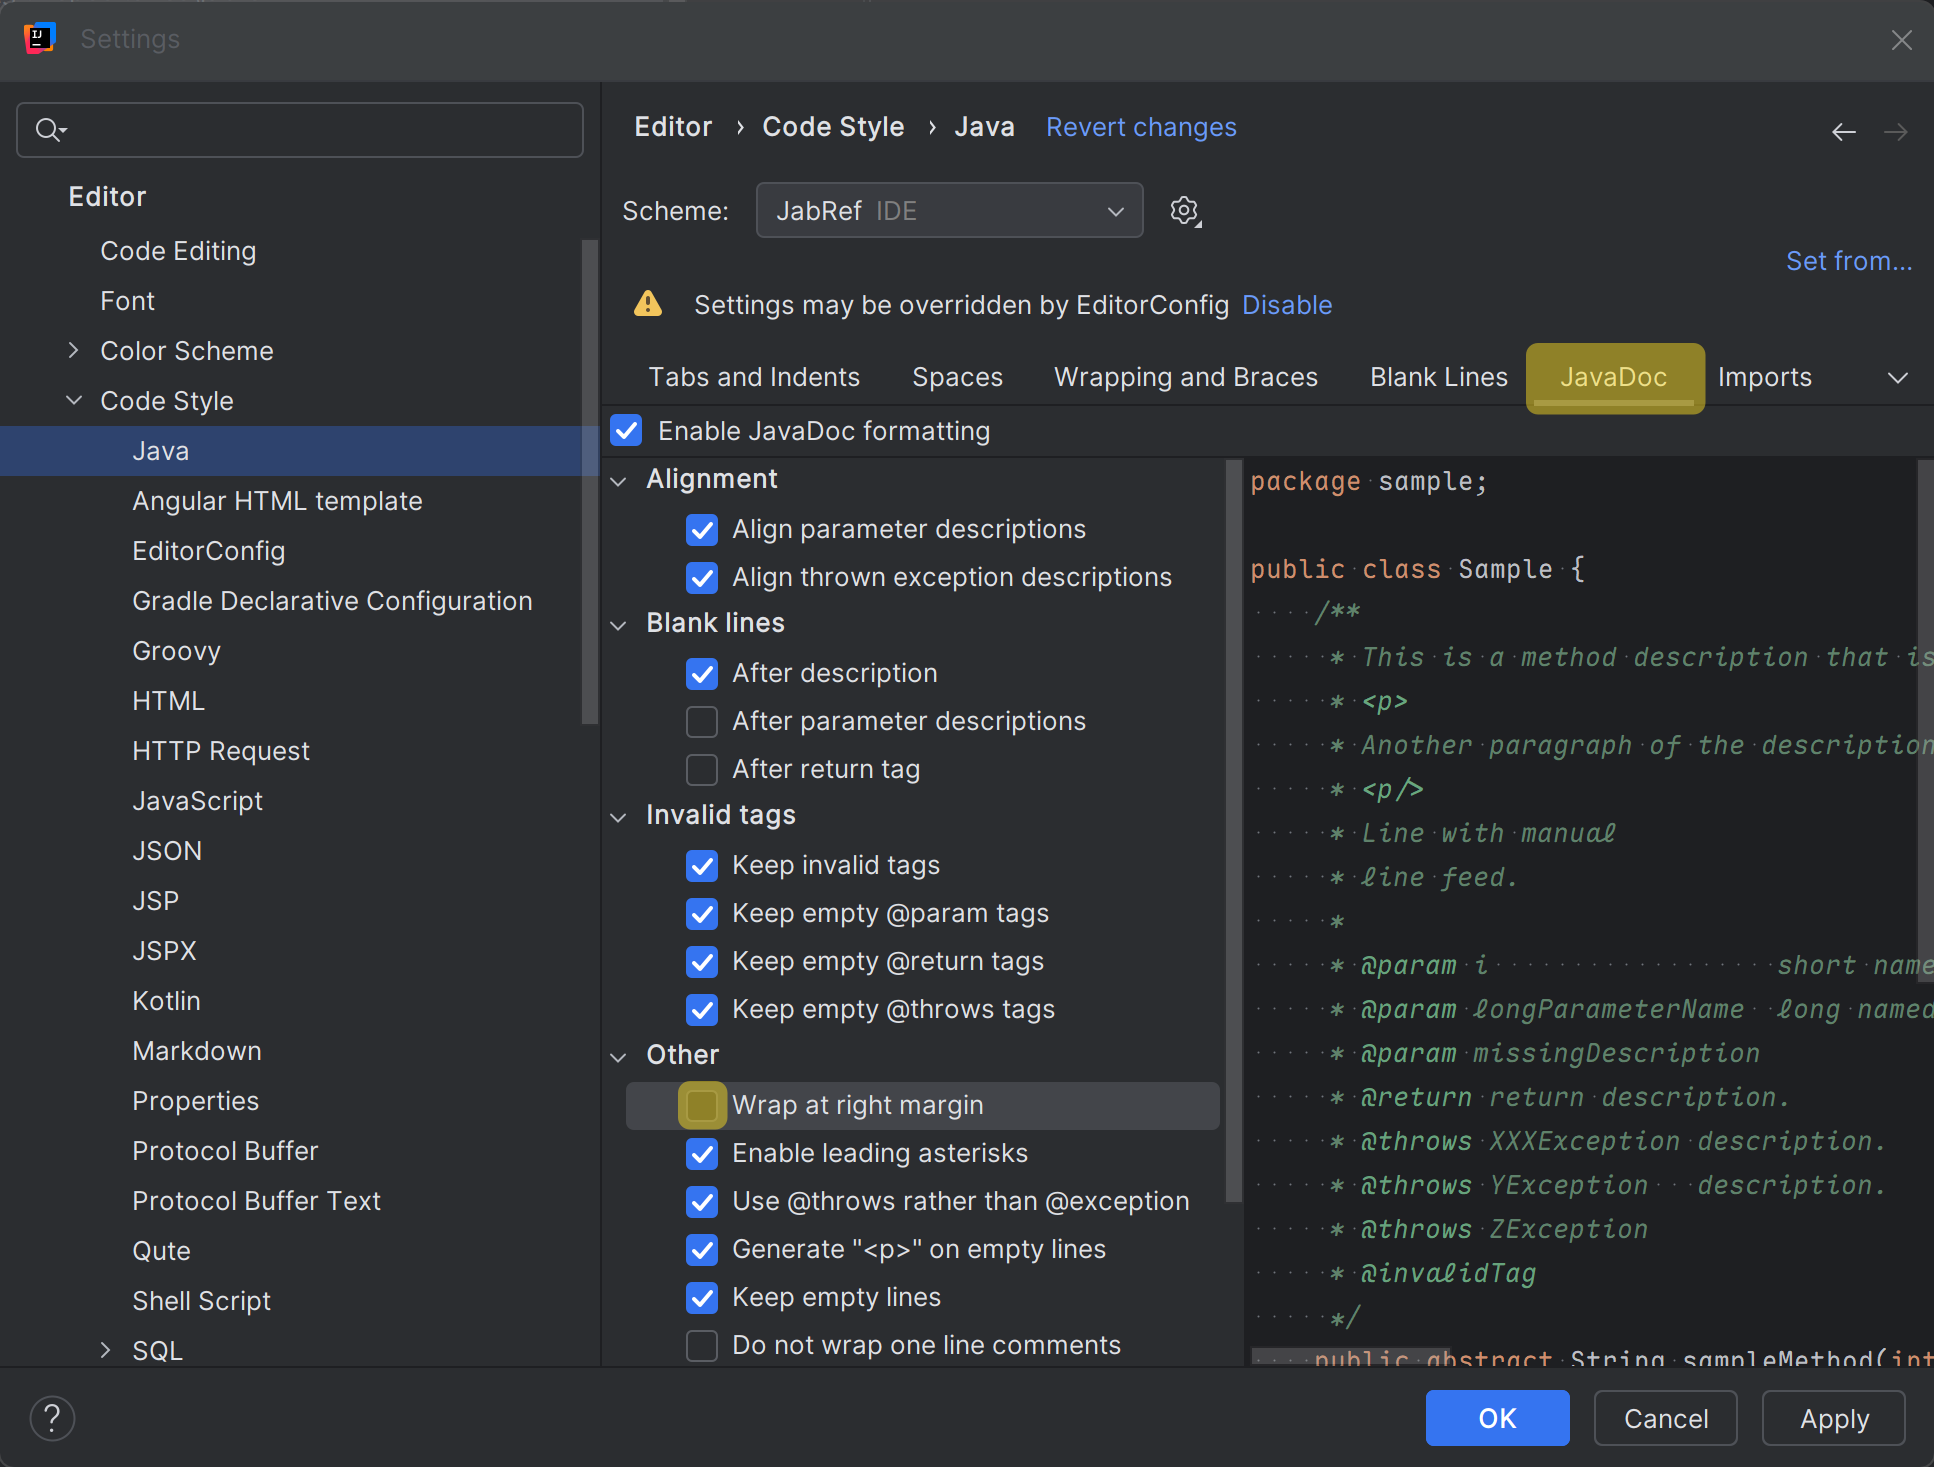Click the IntelliJ logo in title bar

[39, 39]
